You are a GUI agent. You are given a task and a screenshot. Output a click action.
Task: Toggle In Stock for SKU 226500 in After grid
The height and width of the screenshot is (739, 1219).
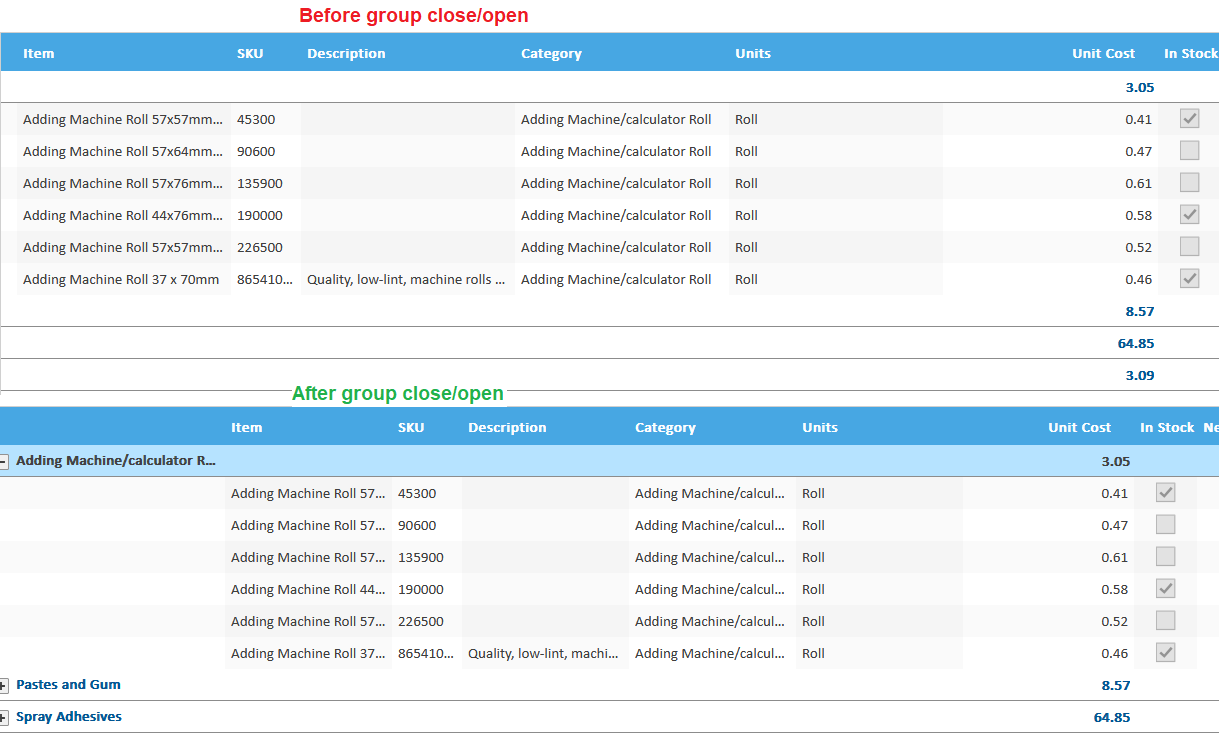click(1165, 621)
